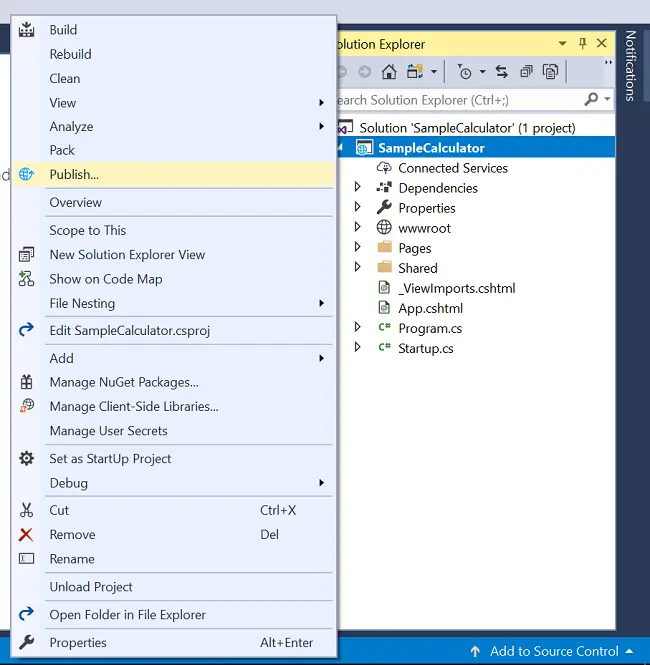The width and height of the screenshot is (650, 665).
Task: Click the Dependencies icon in the tree
Action: [x=384, y=187]
